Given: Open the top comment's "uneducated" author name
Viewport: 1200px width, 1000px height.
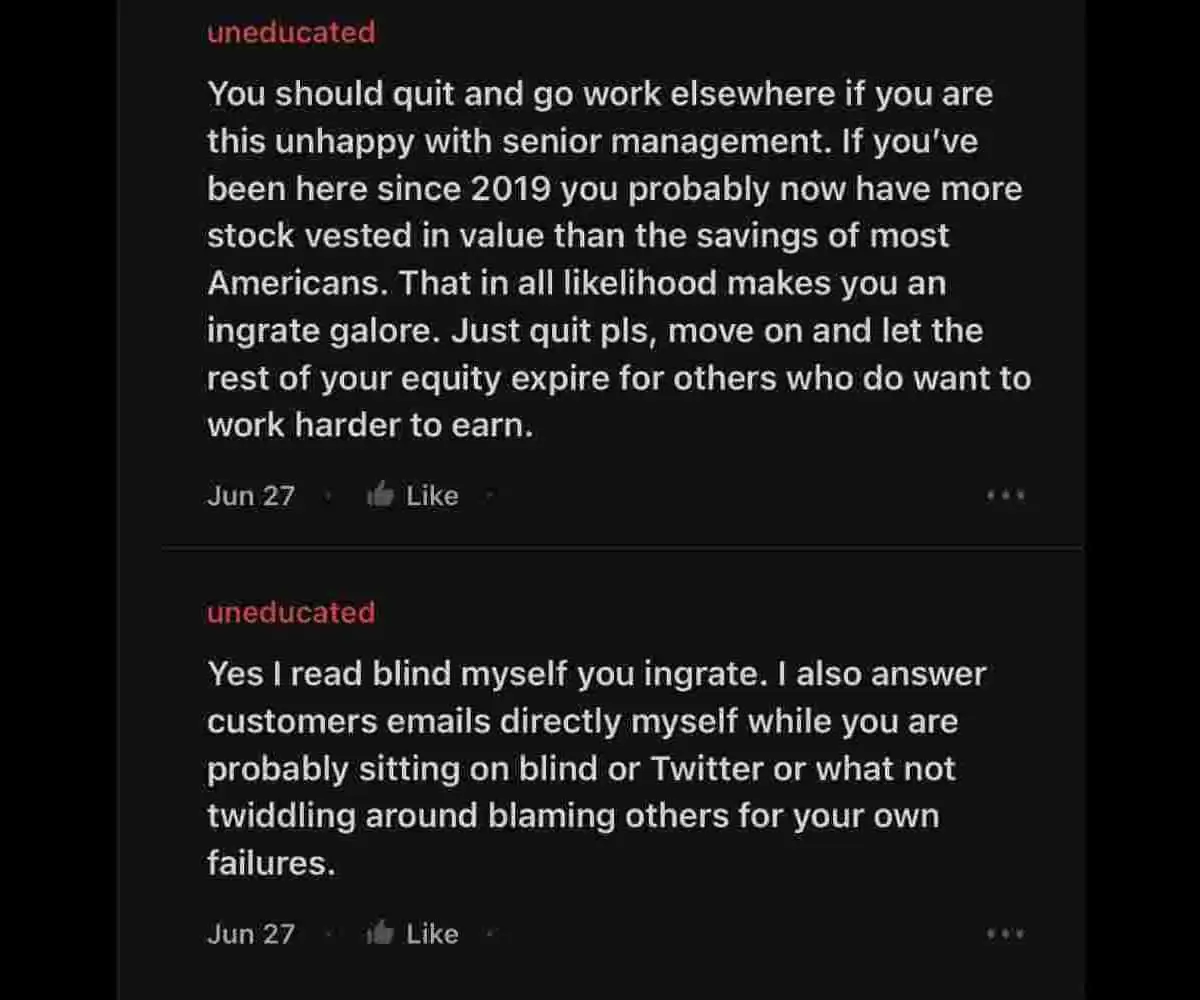Looking at the screenshot, I should [x=291, y=32].
